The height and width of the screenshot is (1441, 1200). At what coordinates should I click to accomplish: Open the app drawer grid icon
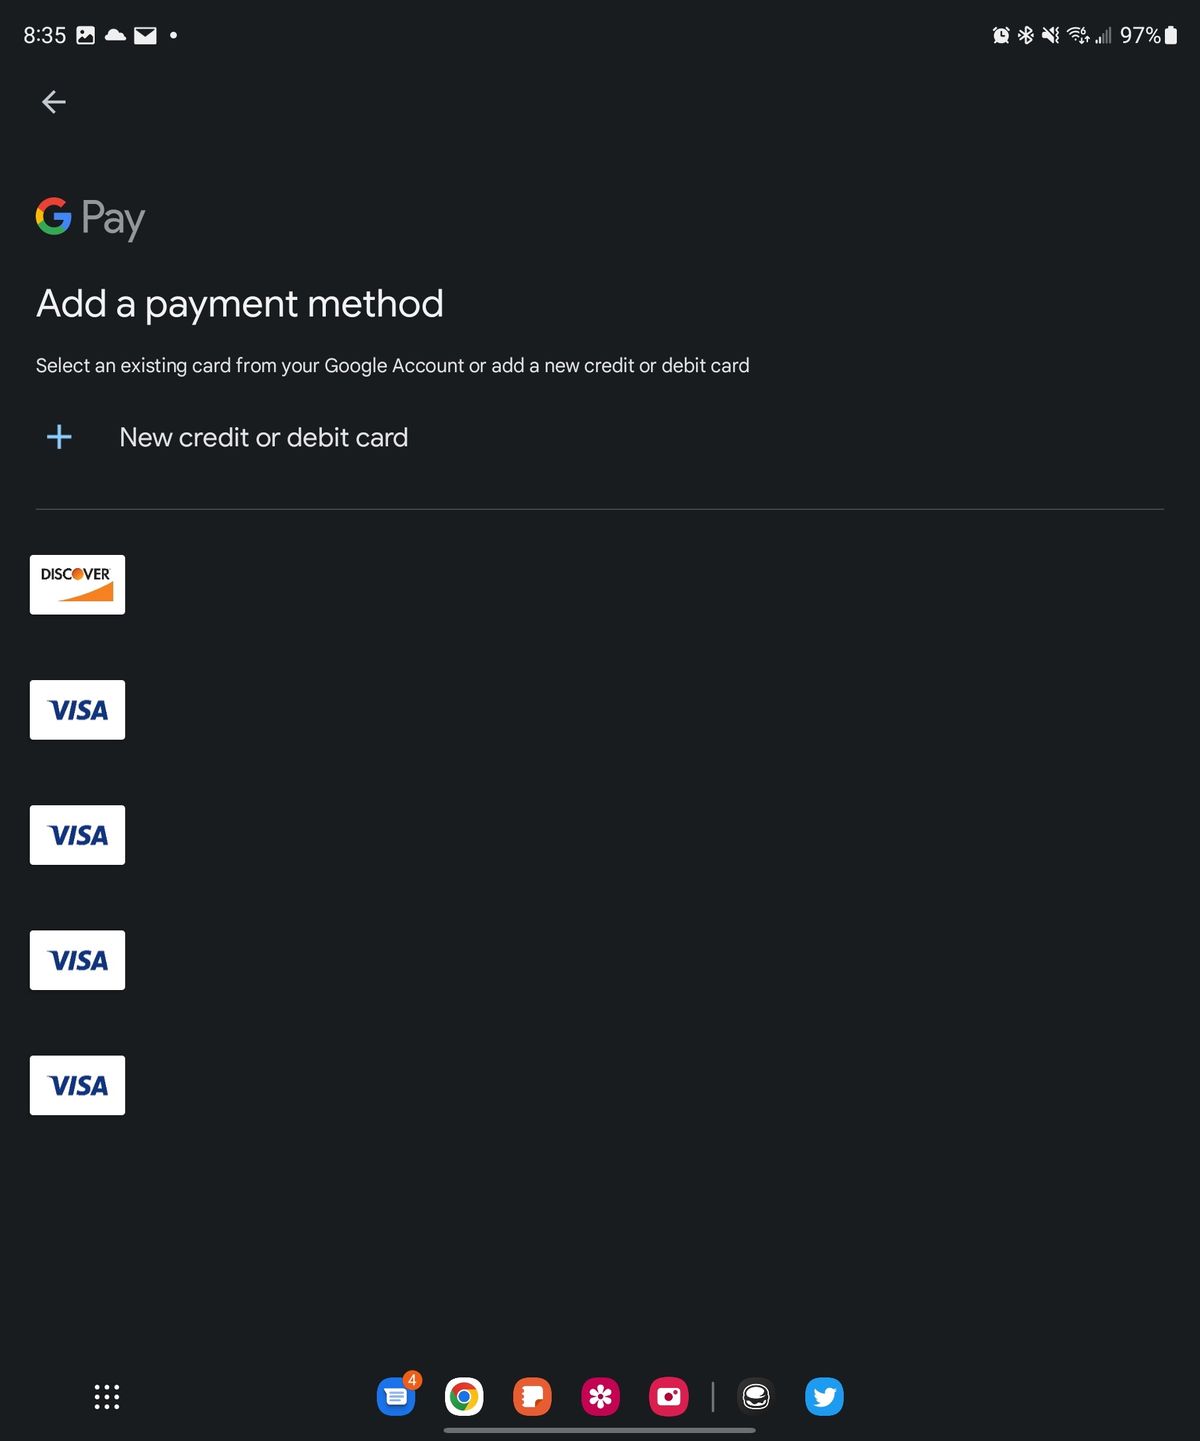click(105, 1396)
